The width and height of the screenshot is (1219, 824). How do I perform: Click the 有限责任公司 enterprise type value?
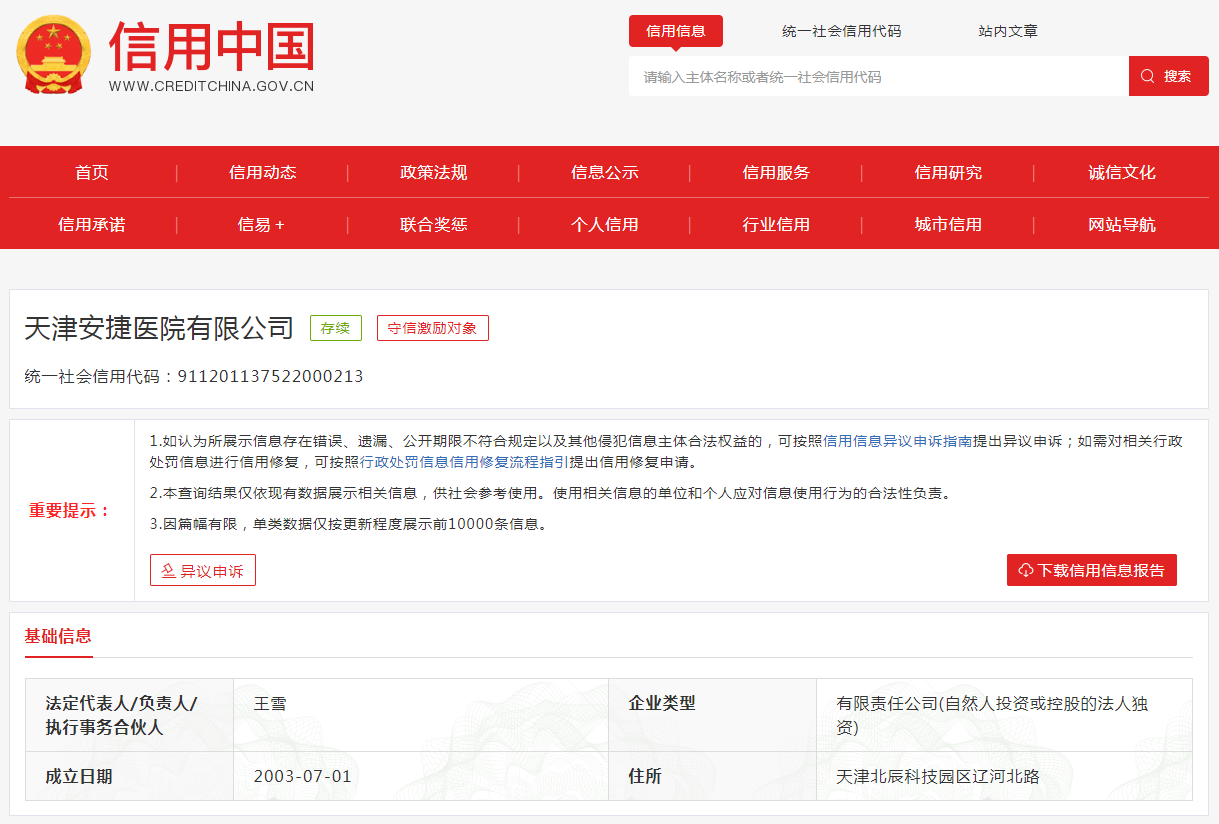click(x=992, y=715)
